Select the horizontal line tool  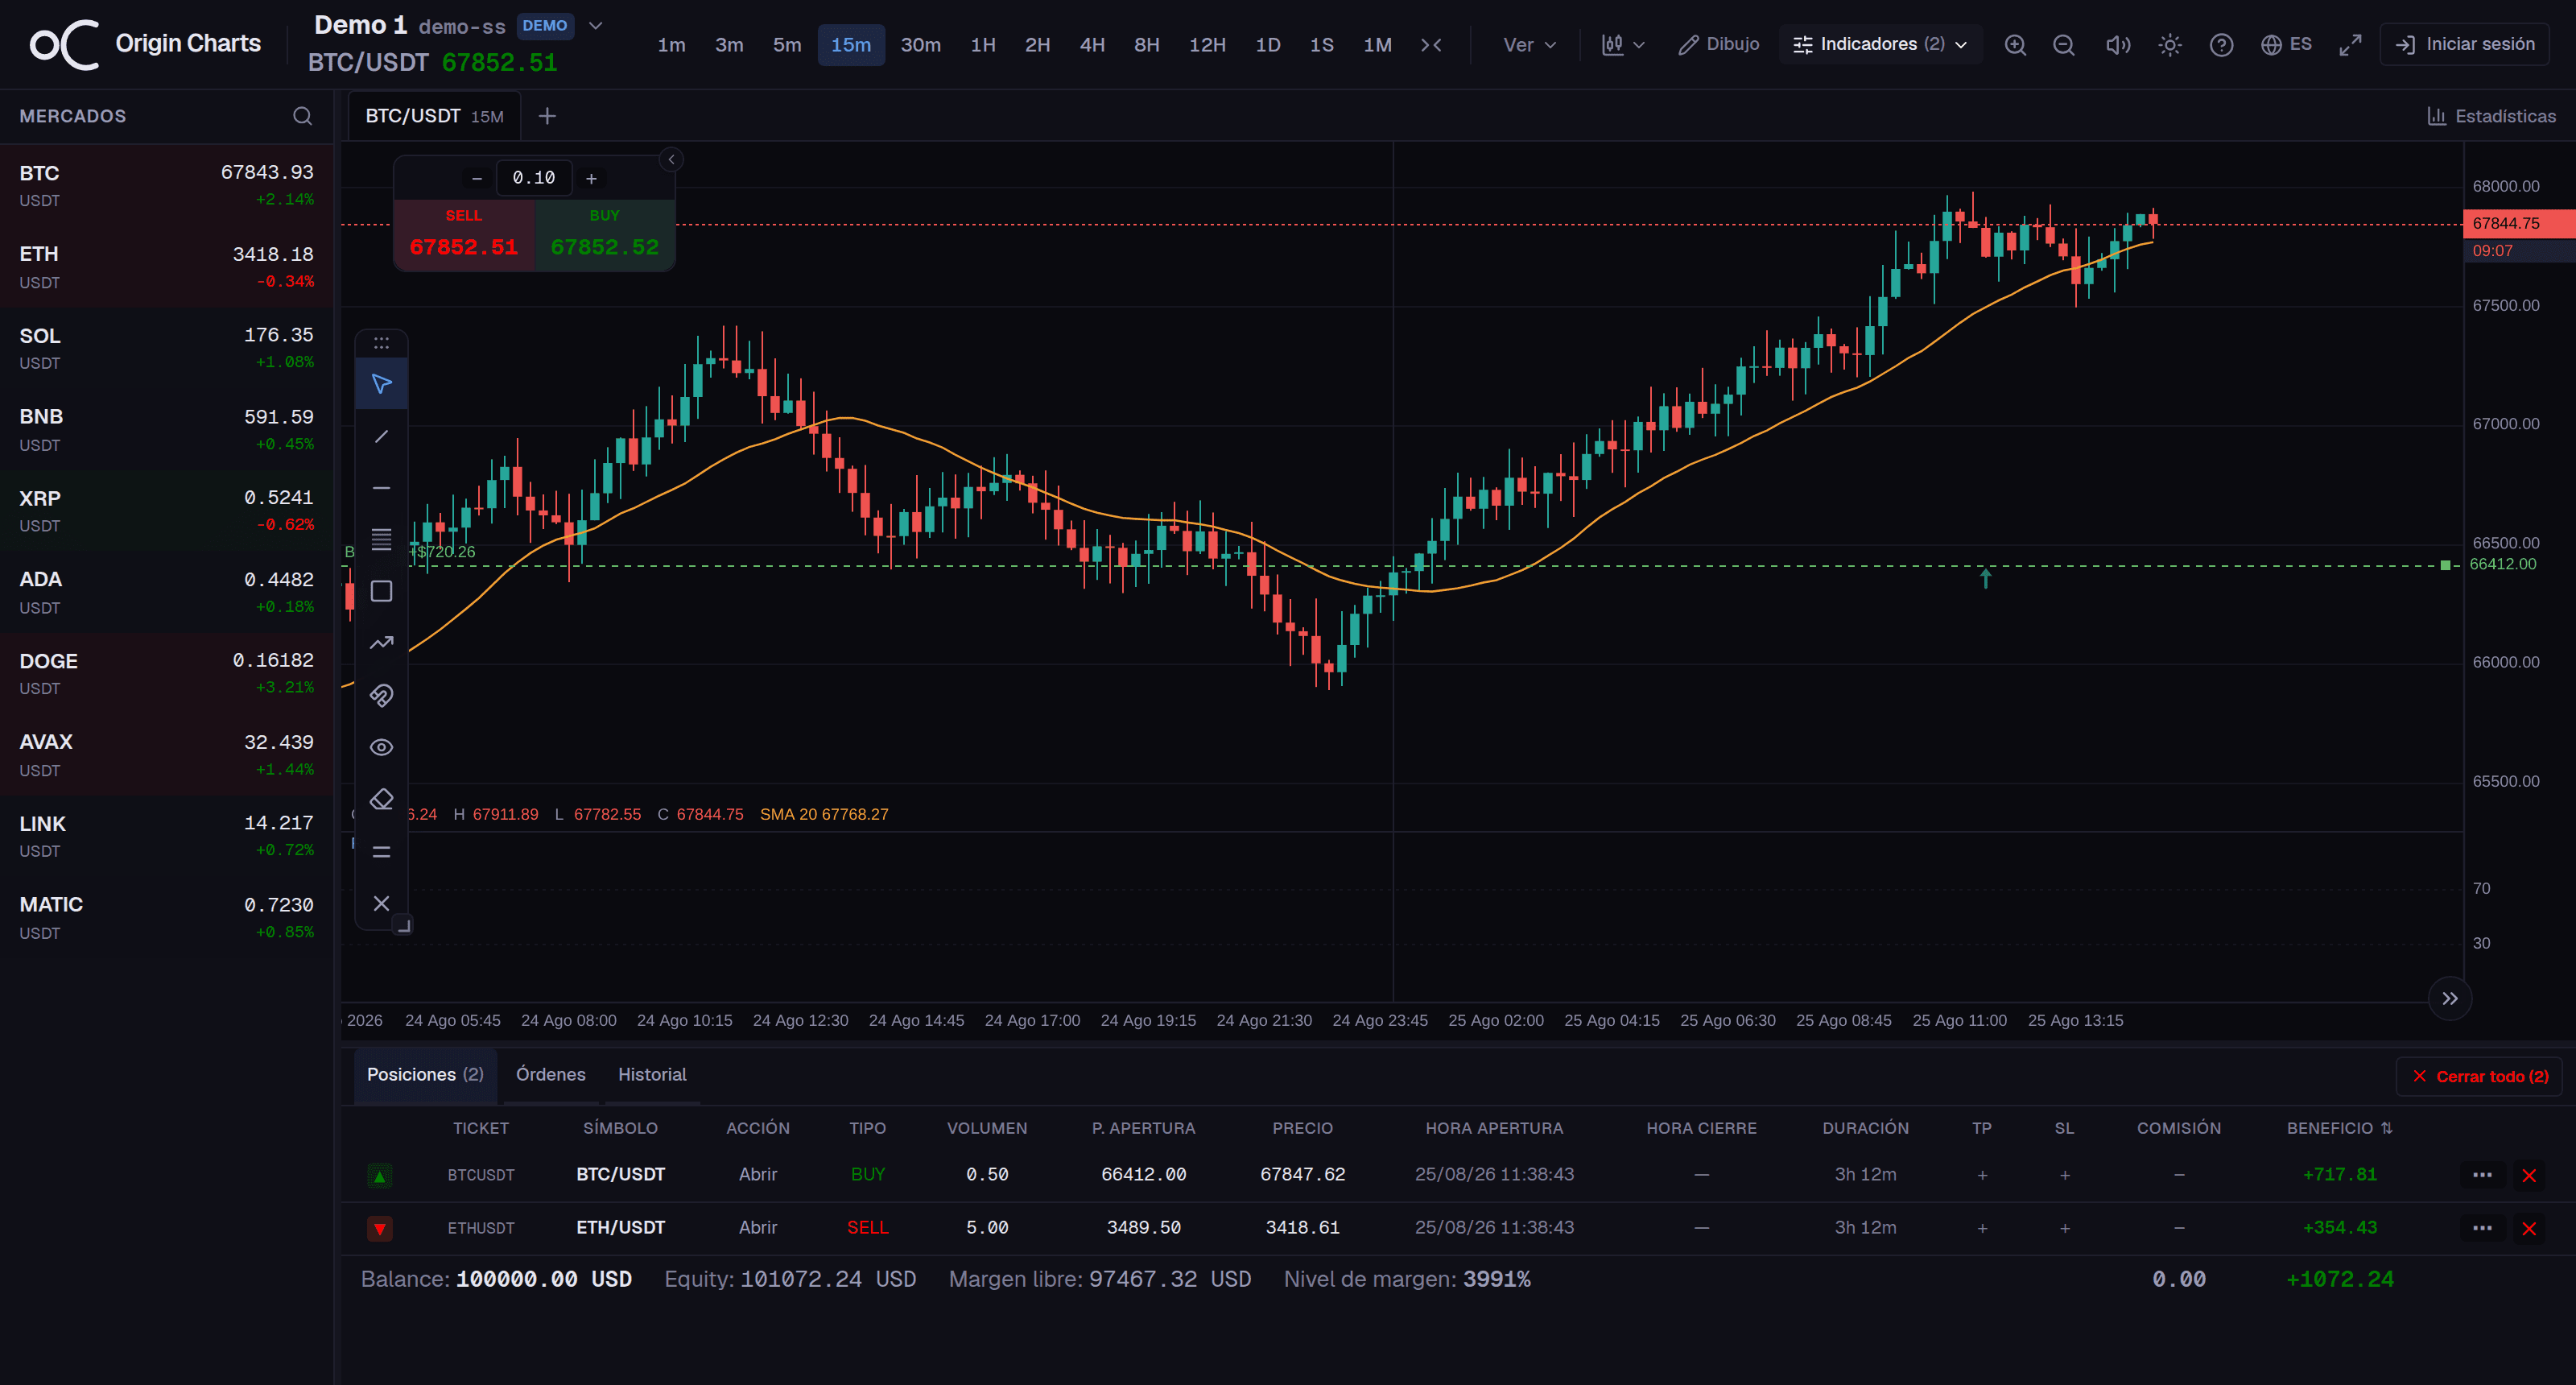381,488
